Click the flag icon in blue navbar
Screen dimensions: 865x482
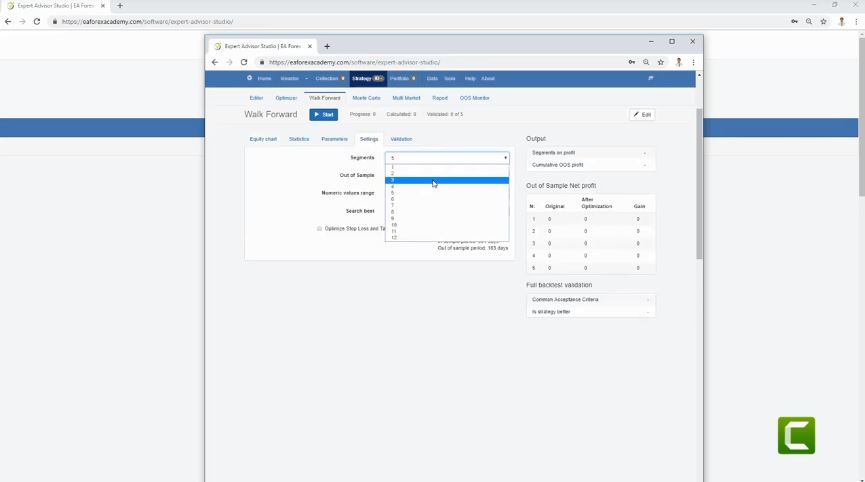pyautogui.click(x=650, y=78)
